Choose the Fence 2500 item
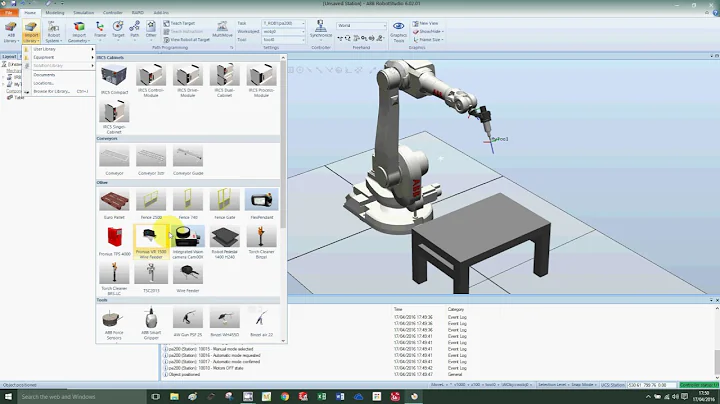Viewport: 720px width, 404px height. [151, 204]
